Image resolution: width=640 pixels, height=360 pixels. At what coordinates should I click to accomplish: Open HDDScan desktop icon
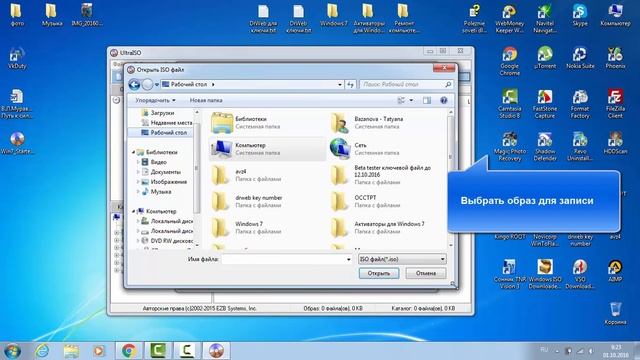615,143
